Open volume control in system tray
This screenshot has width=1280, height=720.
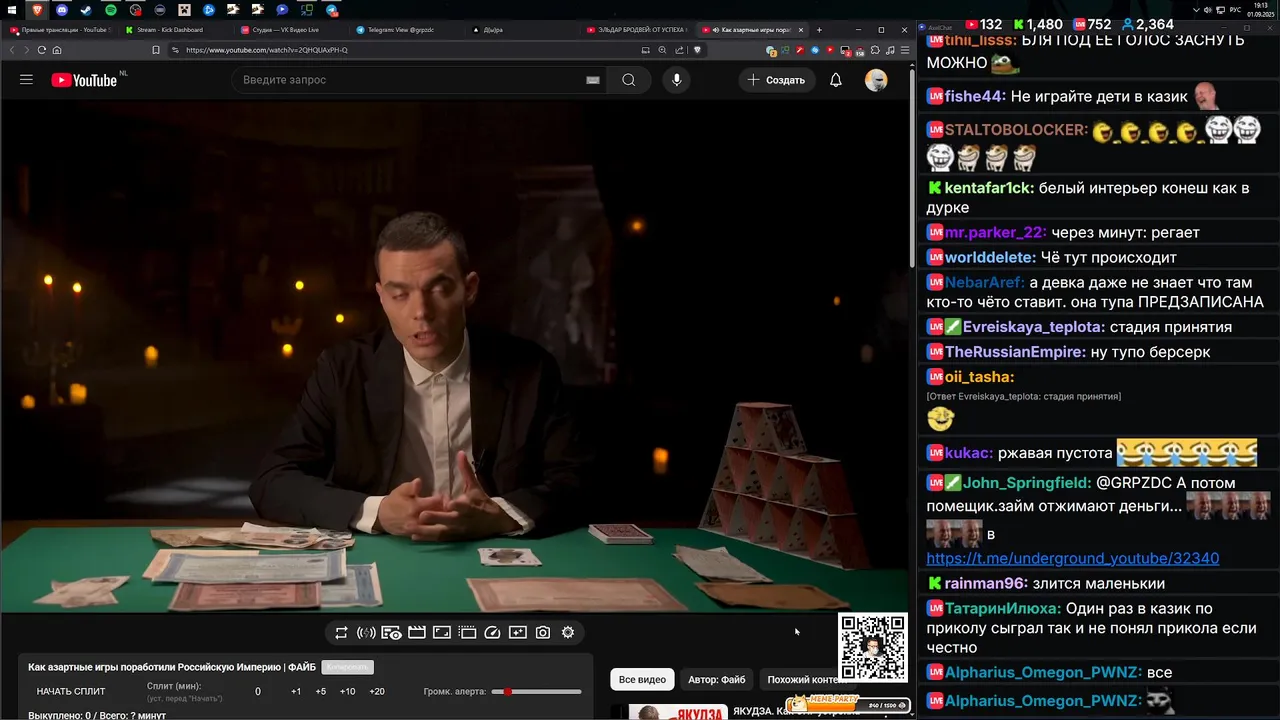tap(1207, 10)
